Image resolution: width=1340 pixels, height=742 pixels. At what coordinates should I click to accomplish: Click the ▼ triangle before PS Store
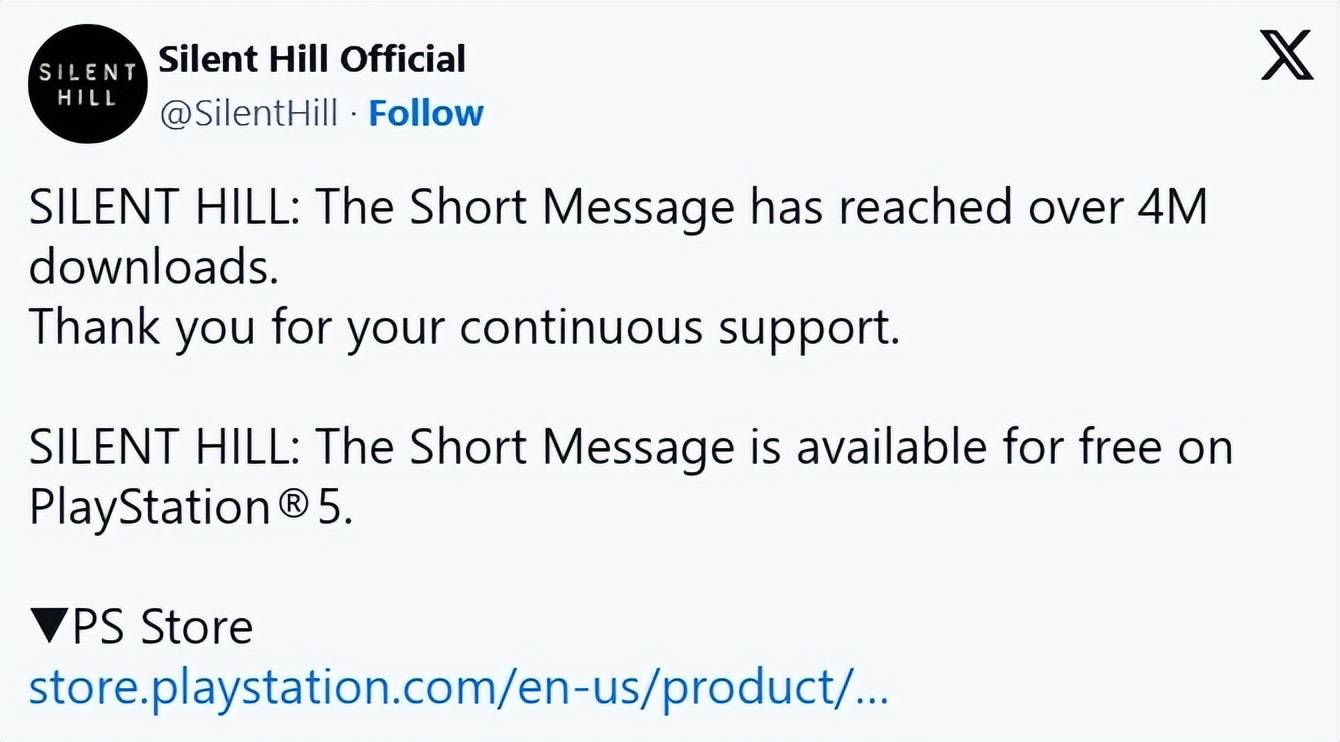click(x=49, y=628)
